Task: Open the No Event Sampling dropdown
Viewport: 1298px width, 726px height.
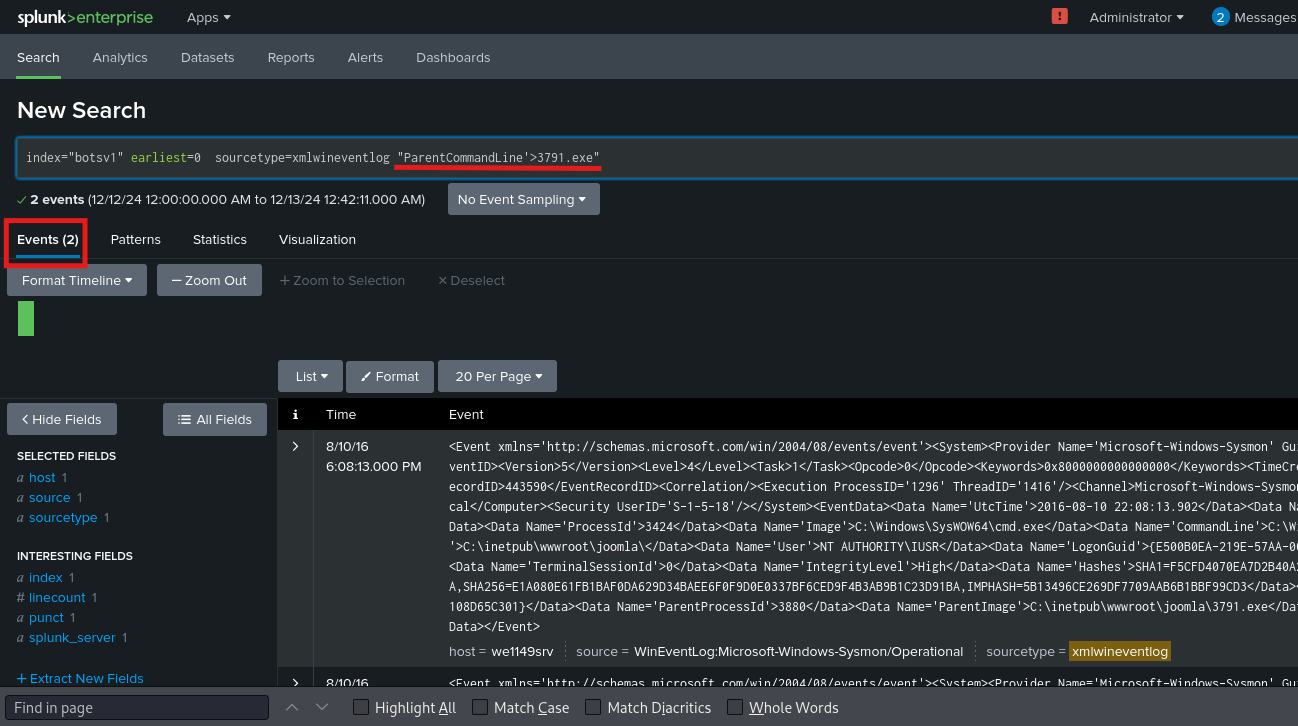Action: [524, 199]
